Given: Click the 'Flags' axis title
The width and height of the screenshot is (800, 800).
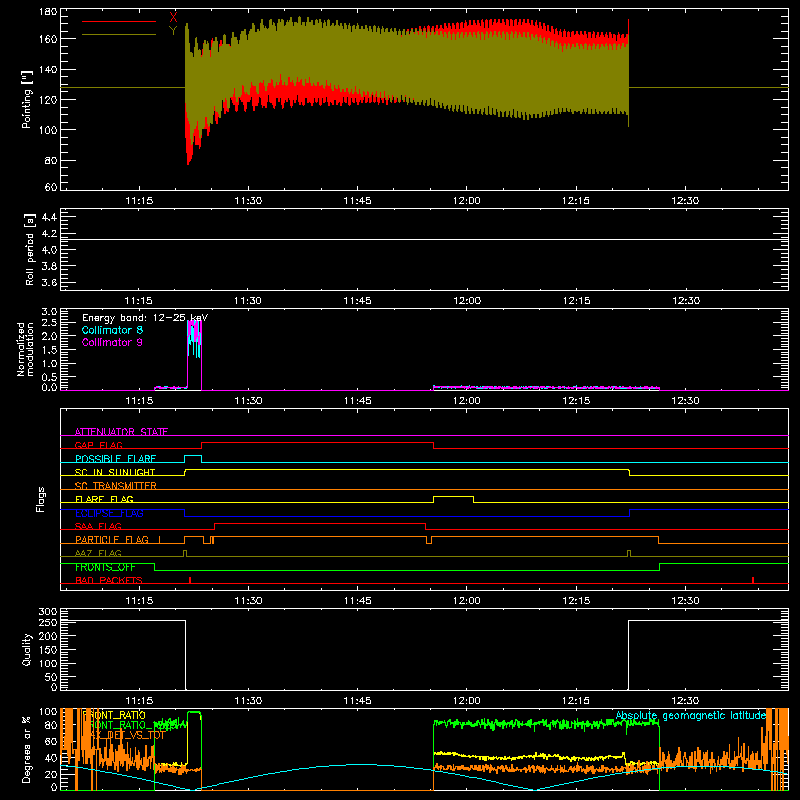Looking at the screenshot, I should point(41,499).
